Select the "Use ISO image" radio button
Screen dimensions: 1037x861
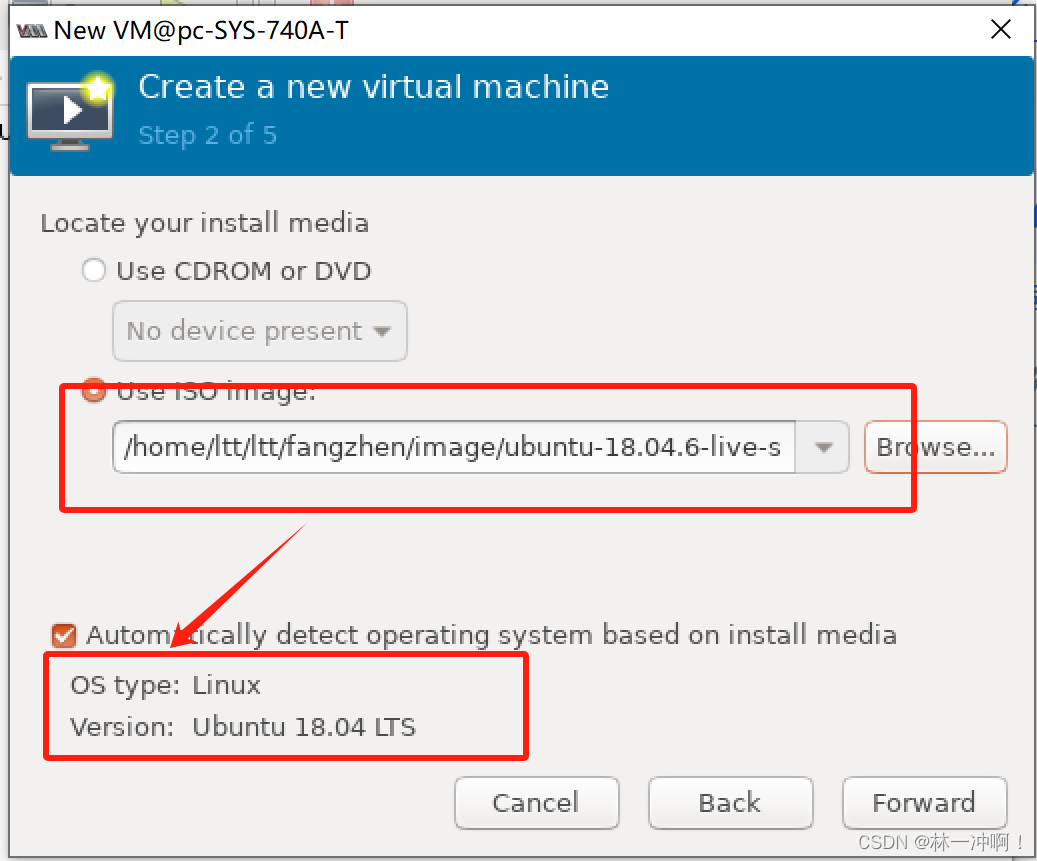[93, 391]
